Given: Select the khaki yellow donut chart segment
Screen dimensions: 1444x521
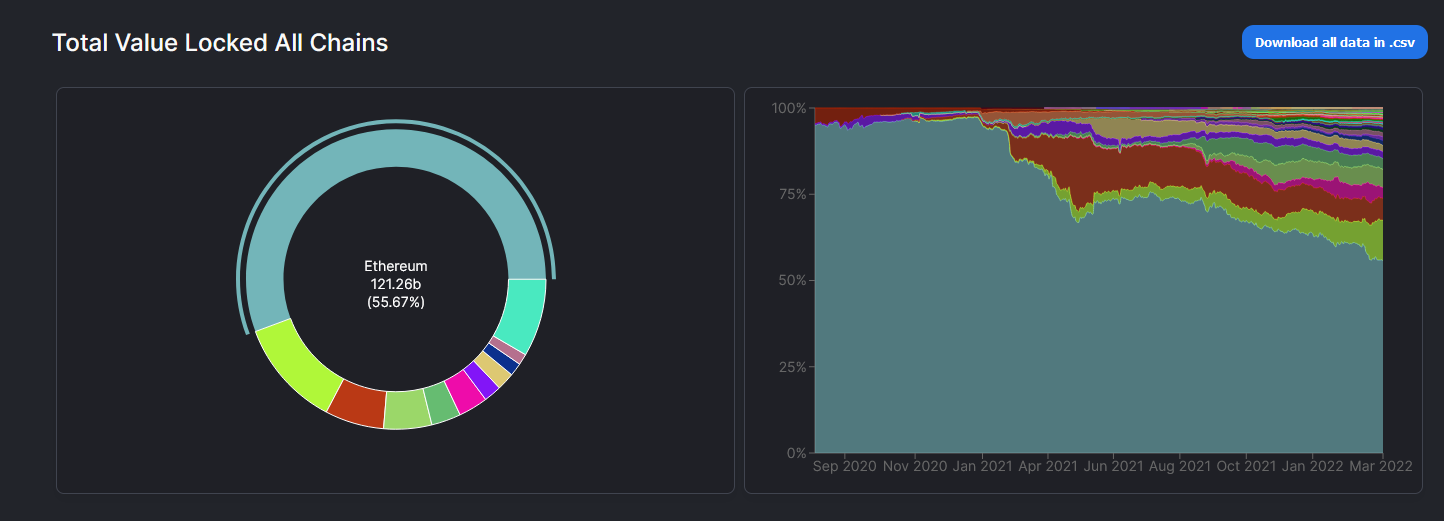Looking at the screenshot, I should [x=494, y=371].
